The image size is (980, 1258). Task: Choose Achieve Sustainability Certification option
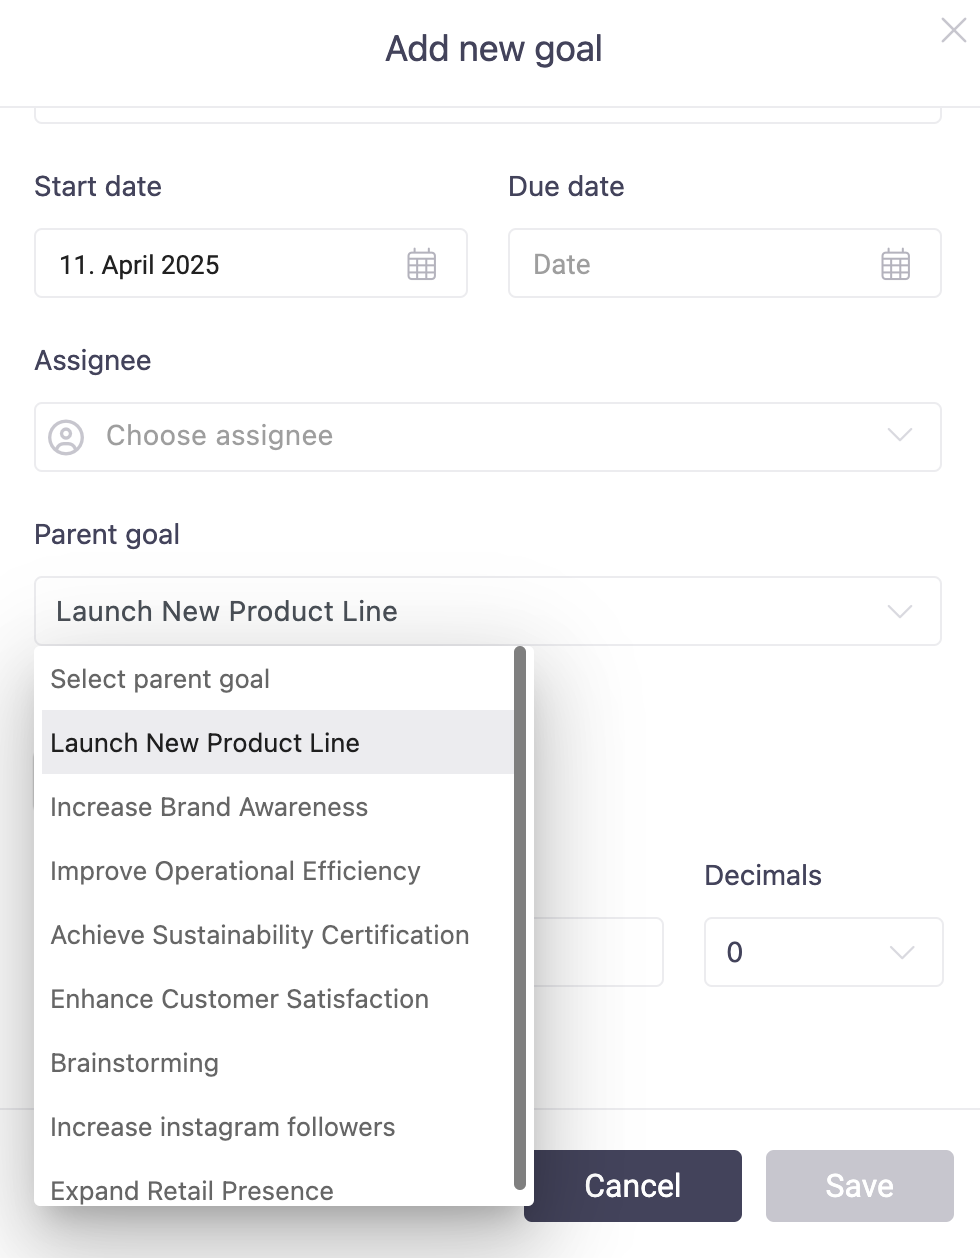[x=260, y=935]
